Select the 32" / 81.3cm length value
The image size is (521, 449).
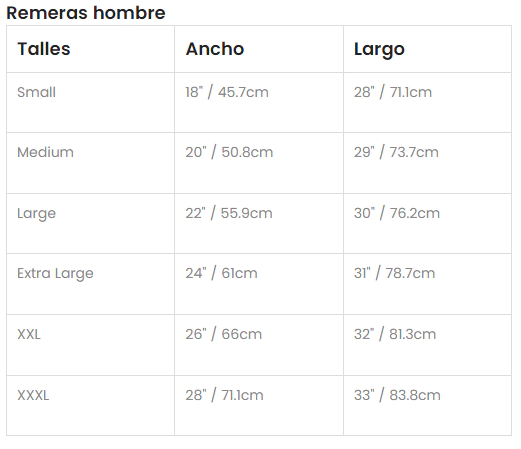395,334
